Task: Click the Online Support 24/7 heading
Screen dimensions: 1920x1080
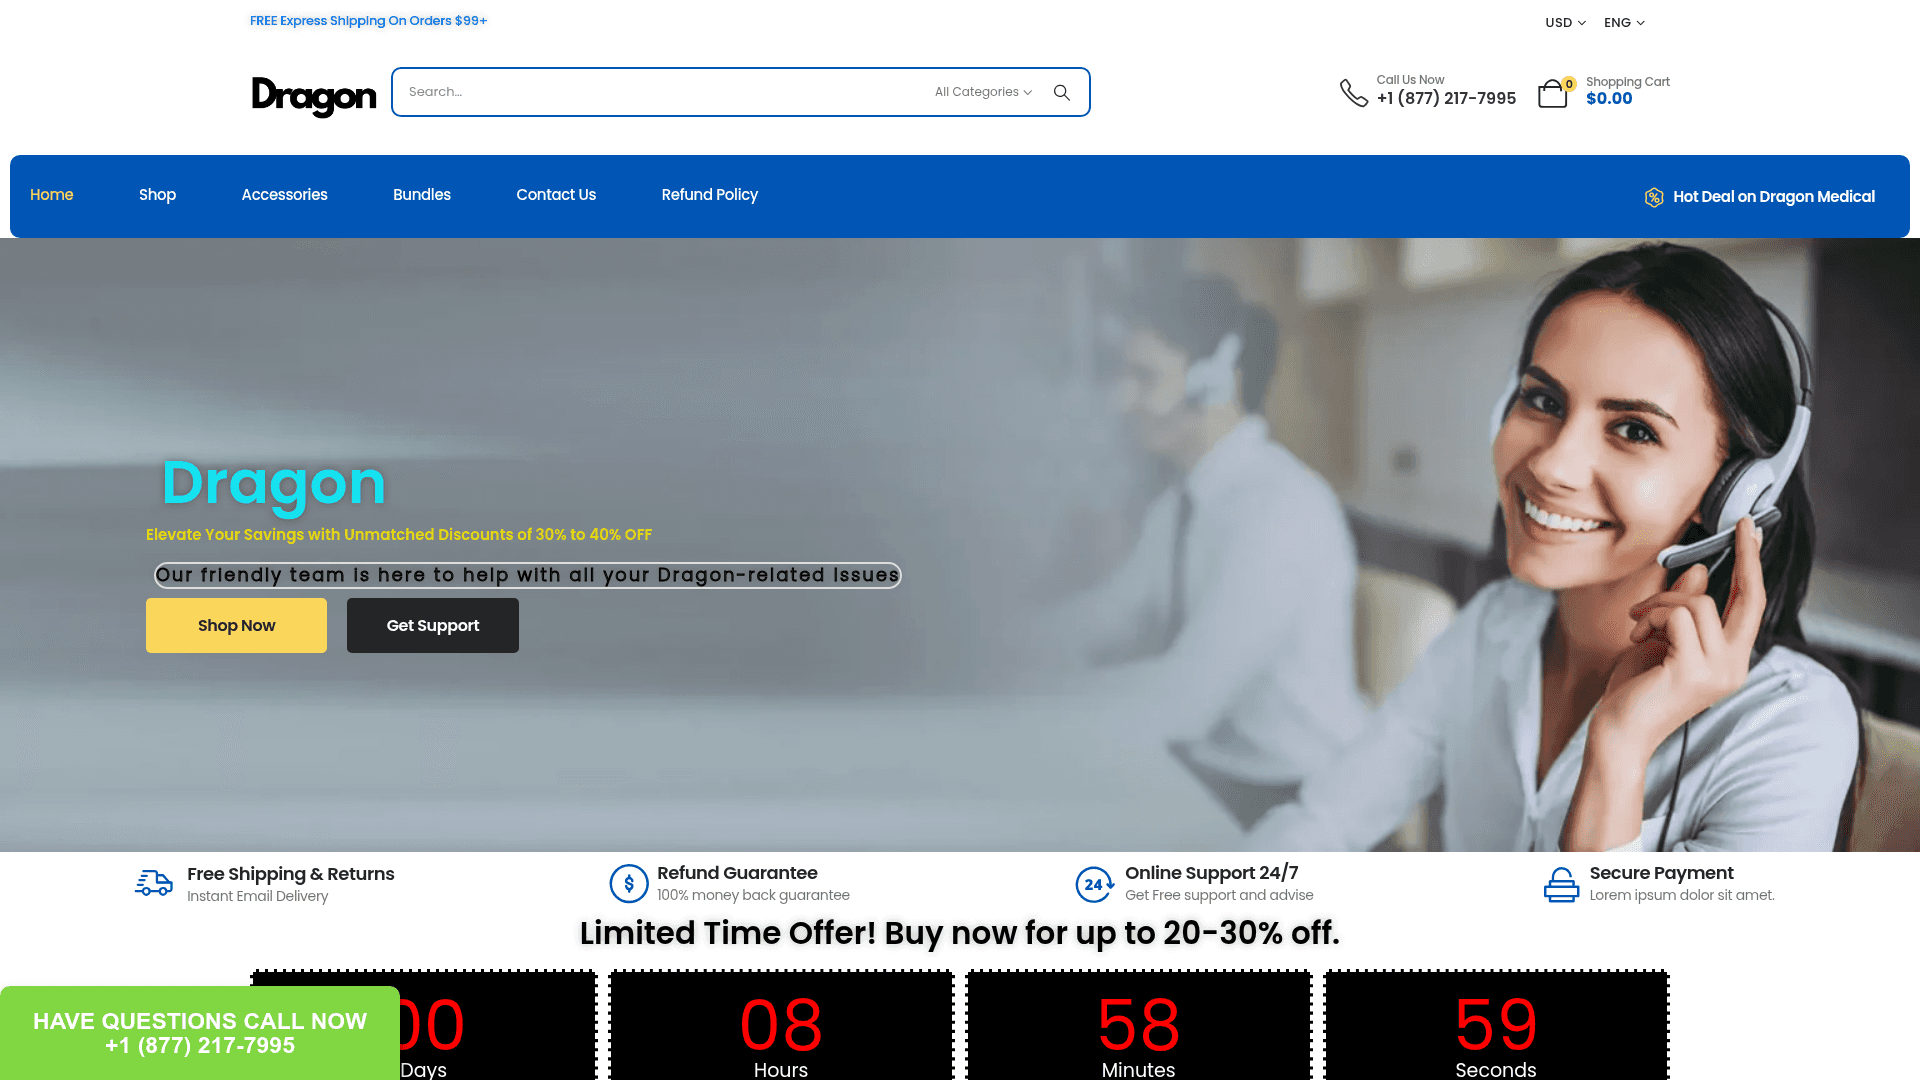Action: (1212, 873)
